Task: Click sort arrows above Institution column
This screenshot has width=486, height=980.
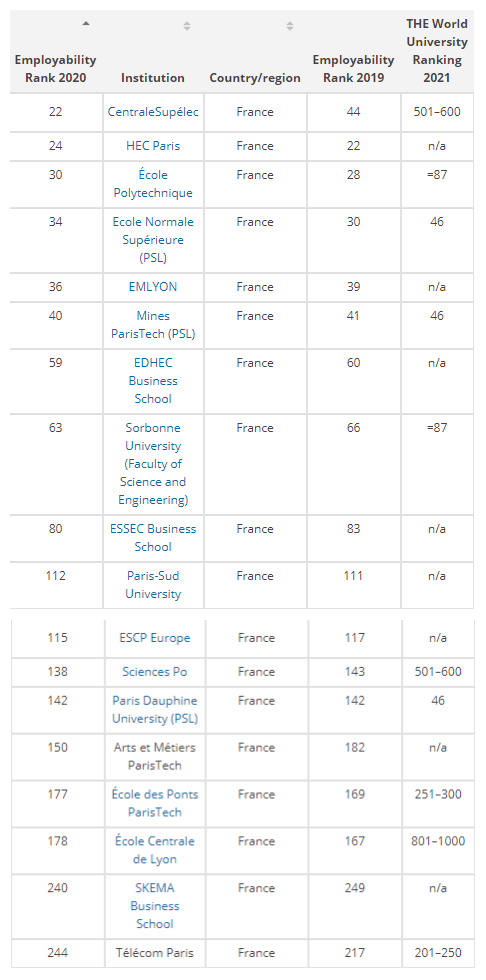Action: (186, 26)
